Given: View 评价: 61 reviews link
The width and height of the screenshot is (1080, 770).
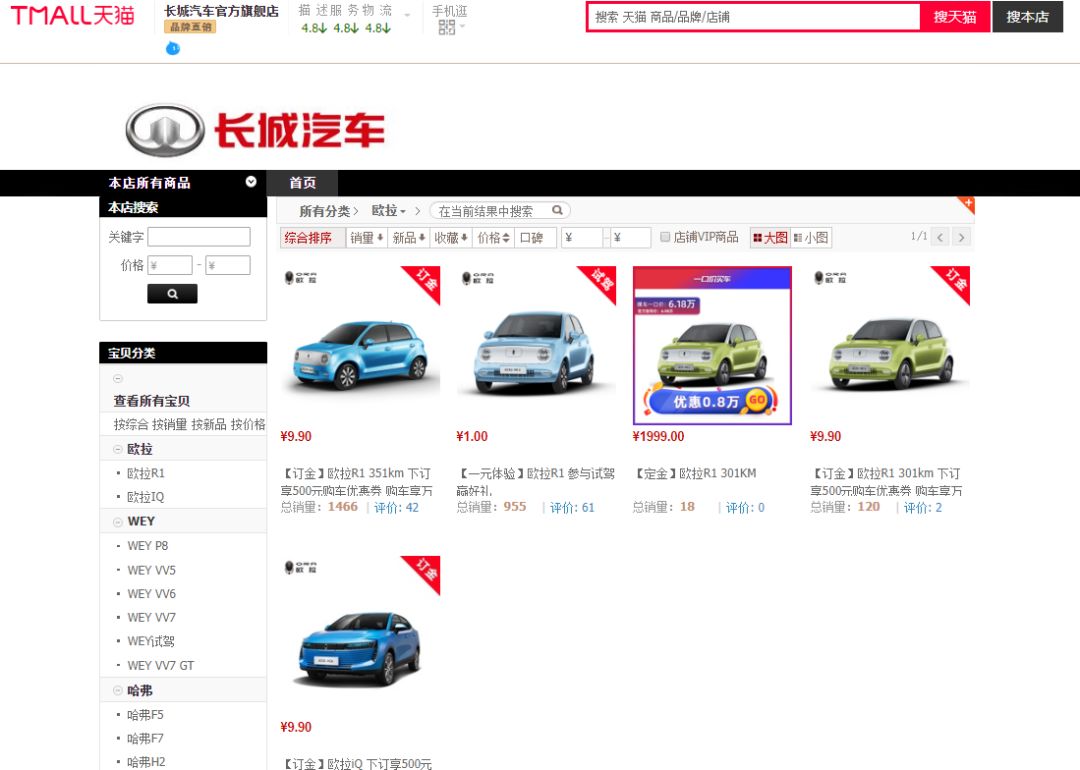Looking at the screenshot, I should [572, 508].
